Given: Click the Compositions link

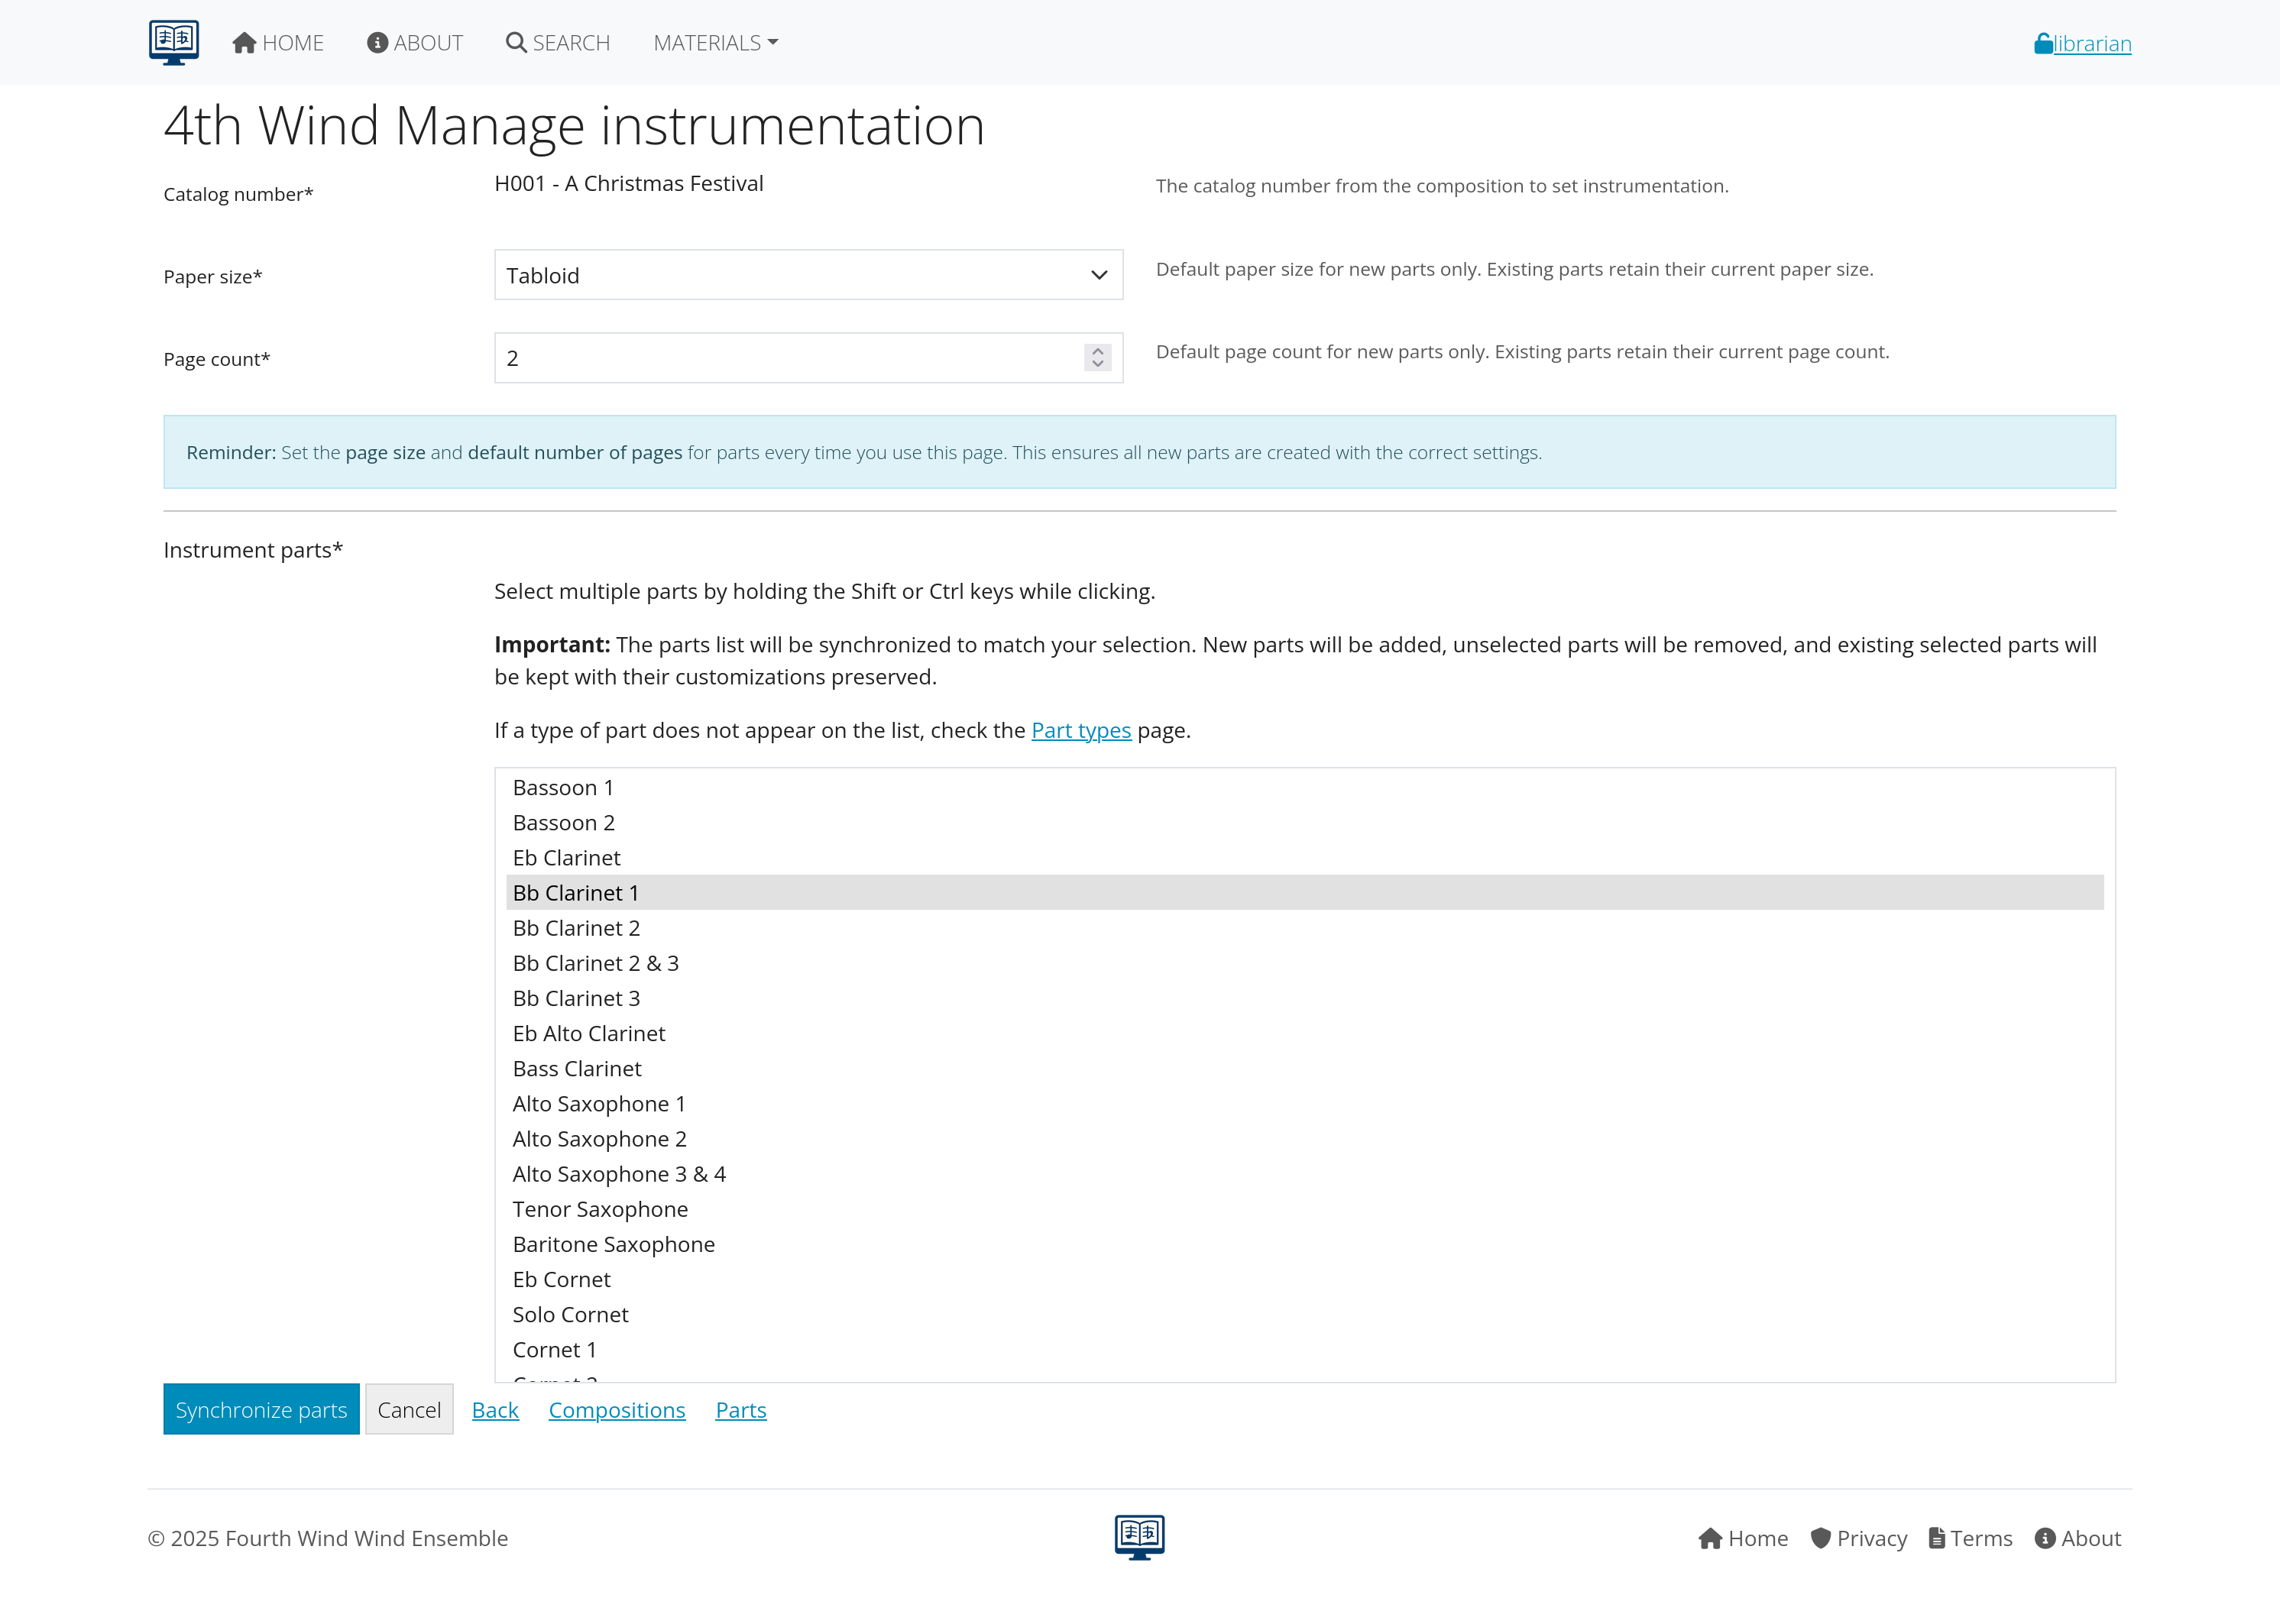Looking at the screenshot, I should (616, 1410).
